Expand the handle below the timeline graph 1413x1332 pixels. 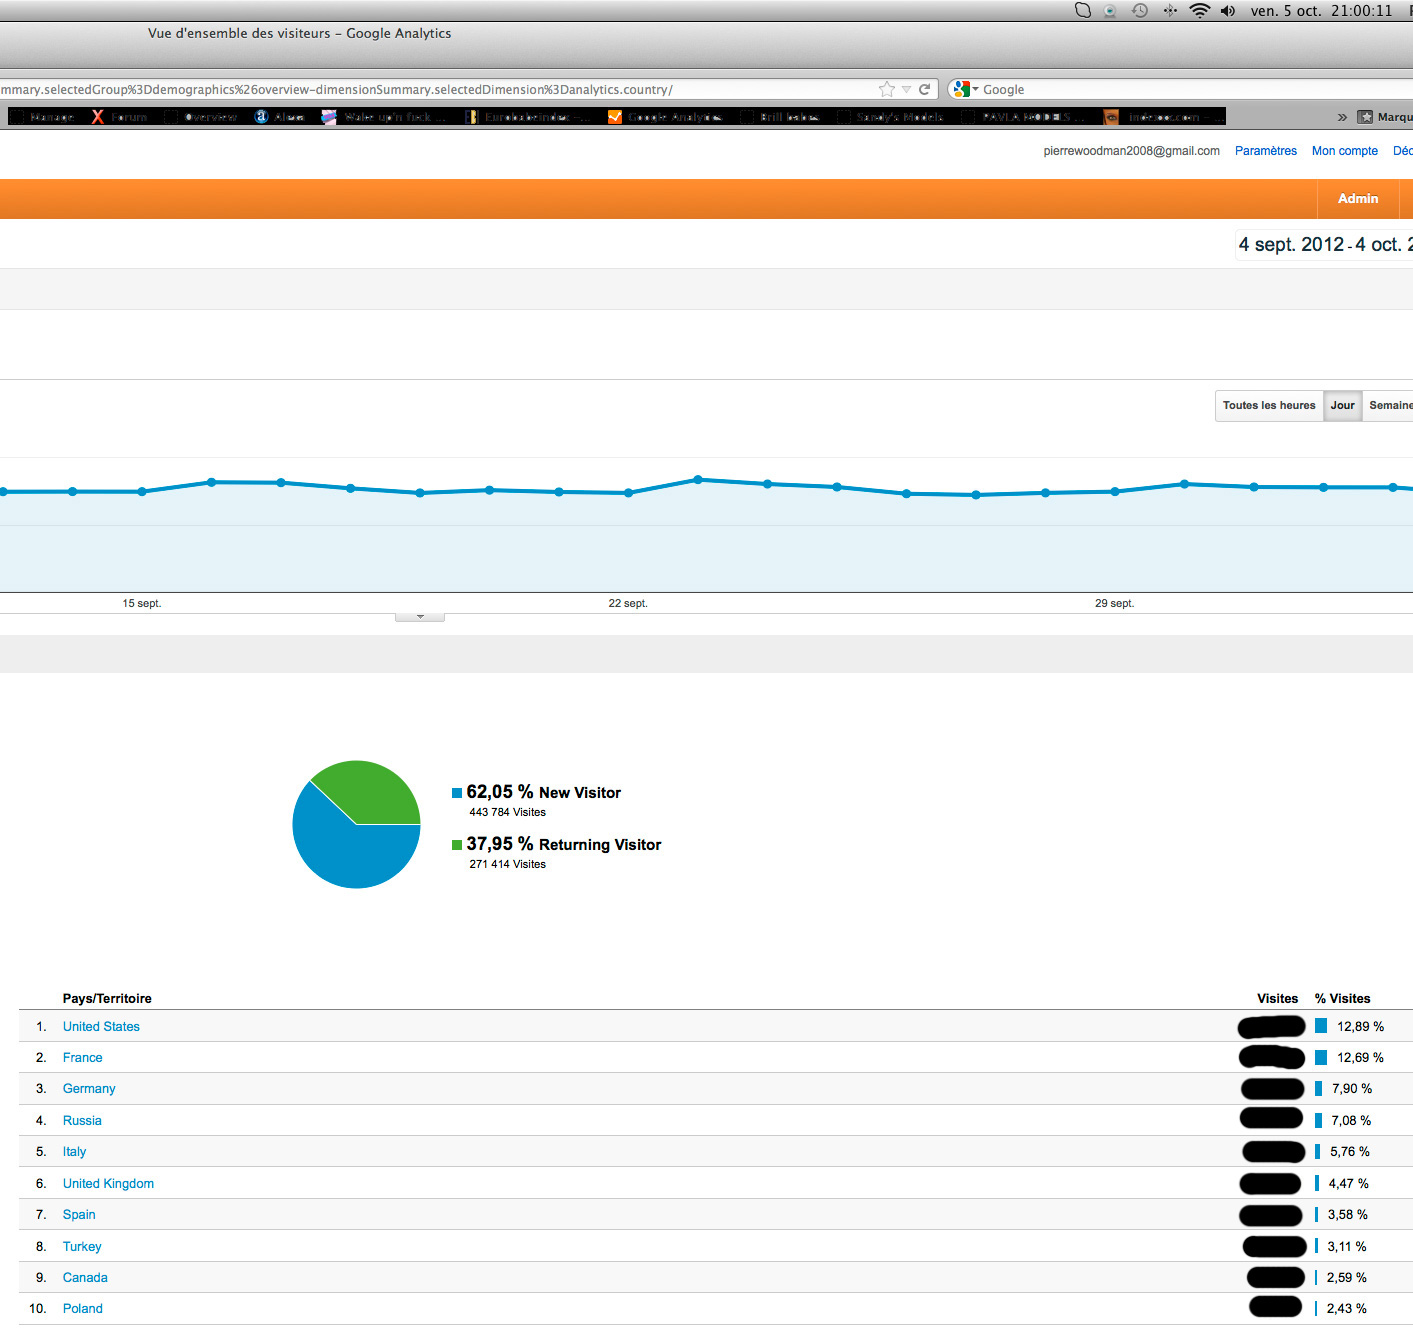[420, 617]
